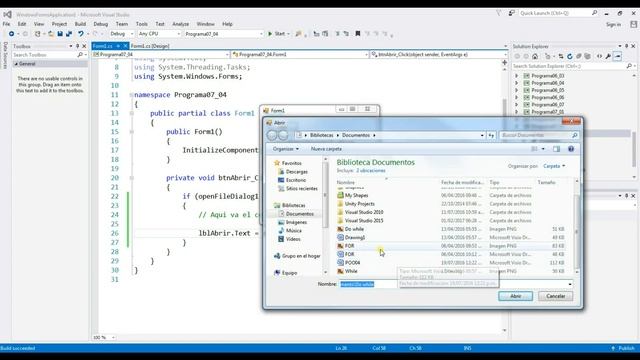Open the Build menu
Screen dimensions: 640x360
pyautogui.click(x=80, y=24)
